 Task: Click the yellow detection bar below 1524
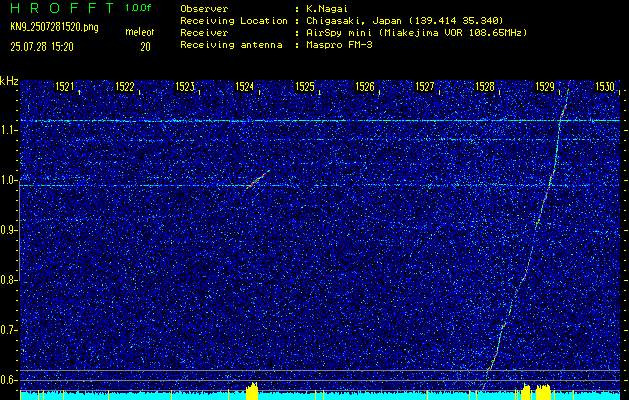click(252, 391)
